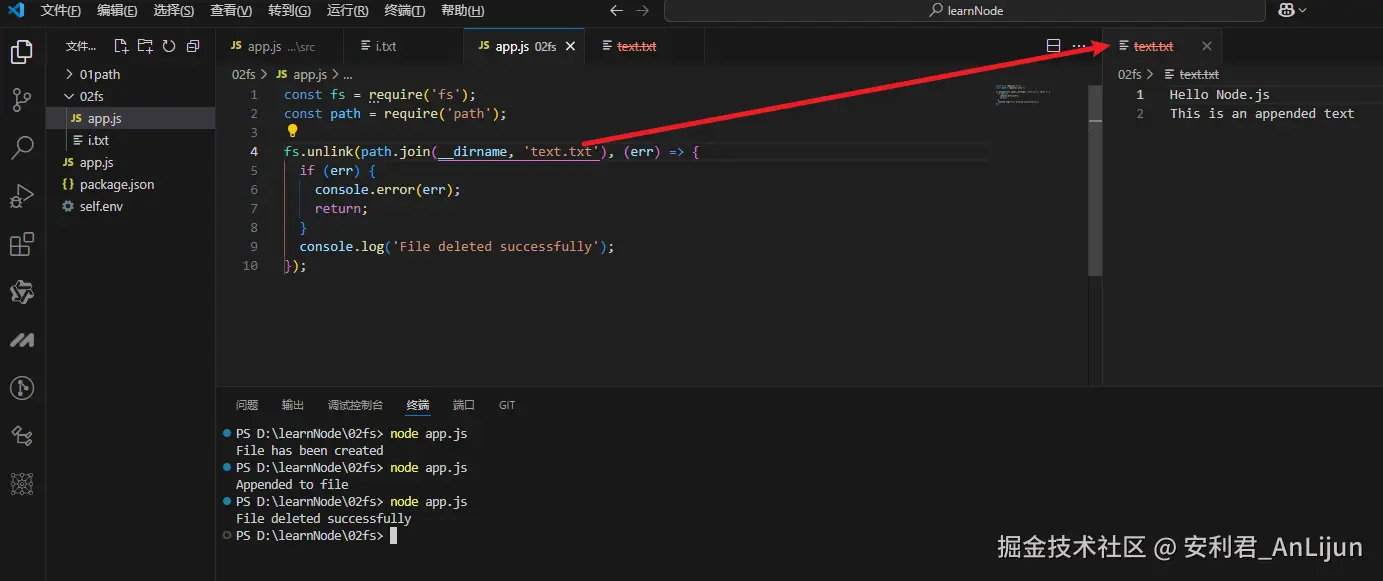Viewport: 1383px width, 581px height.
Task: Open the M-shaped extension icon in activity bar
Action: (x=22, y=340)
